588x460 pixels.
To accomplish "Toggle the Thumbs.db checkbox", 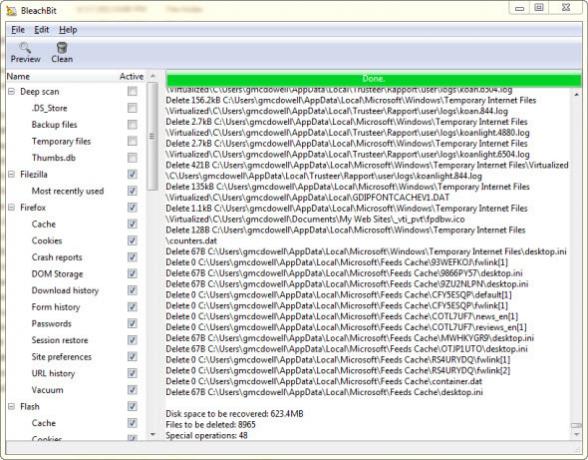I will coord(132,157).
